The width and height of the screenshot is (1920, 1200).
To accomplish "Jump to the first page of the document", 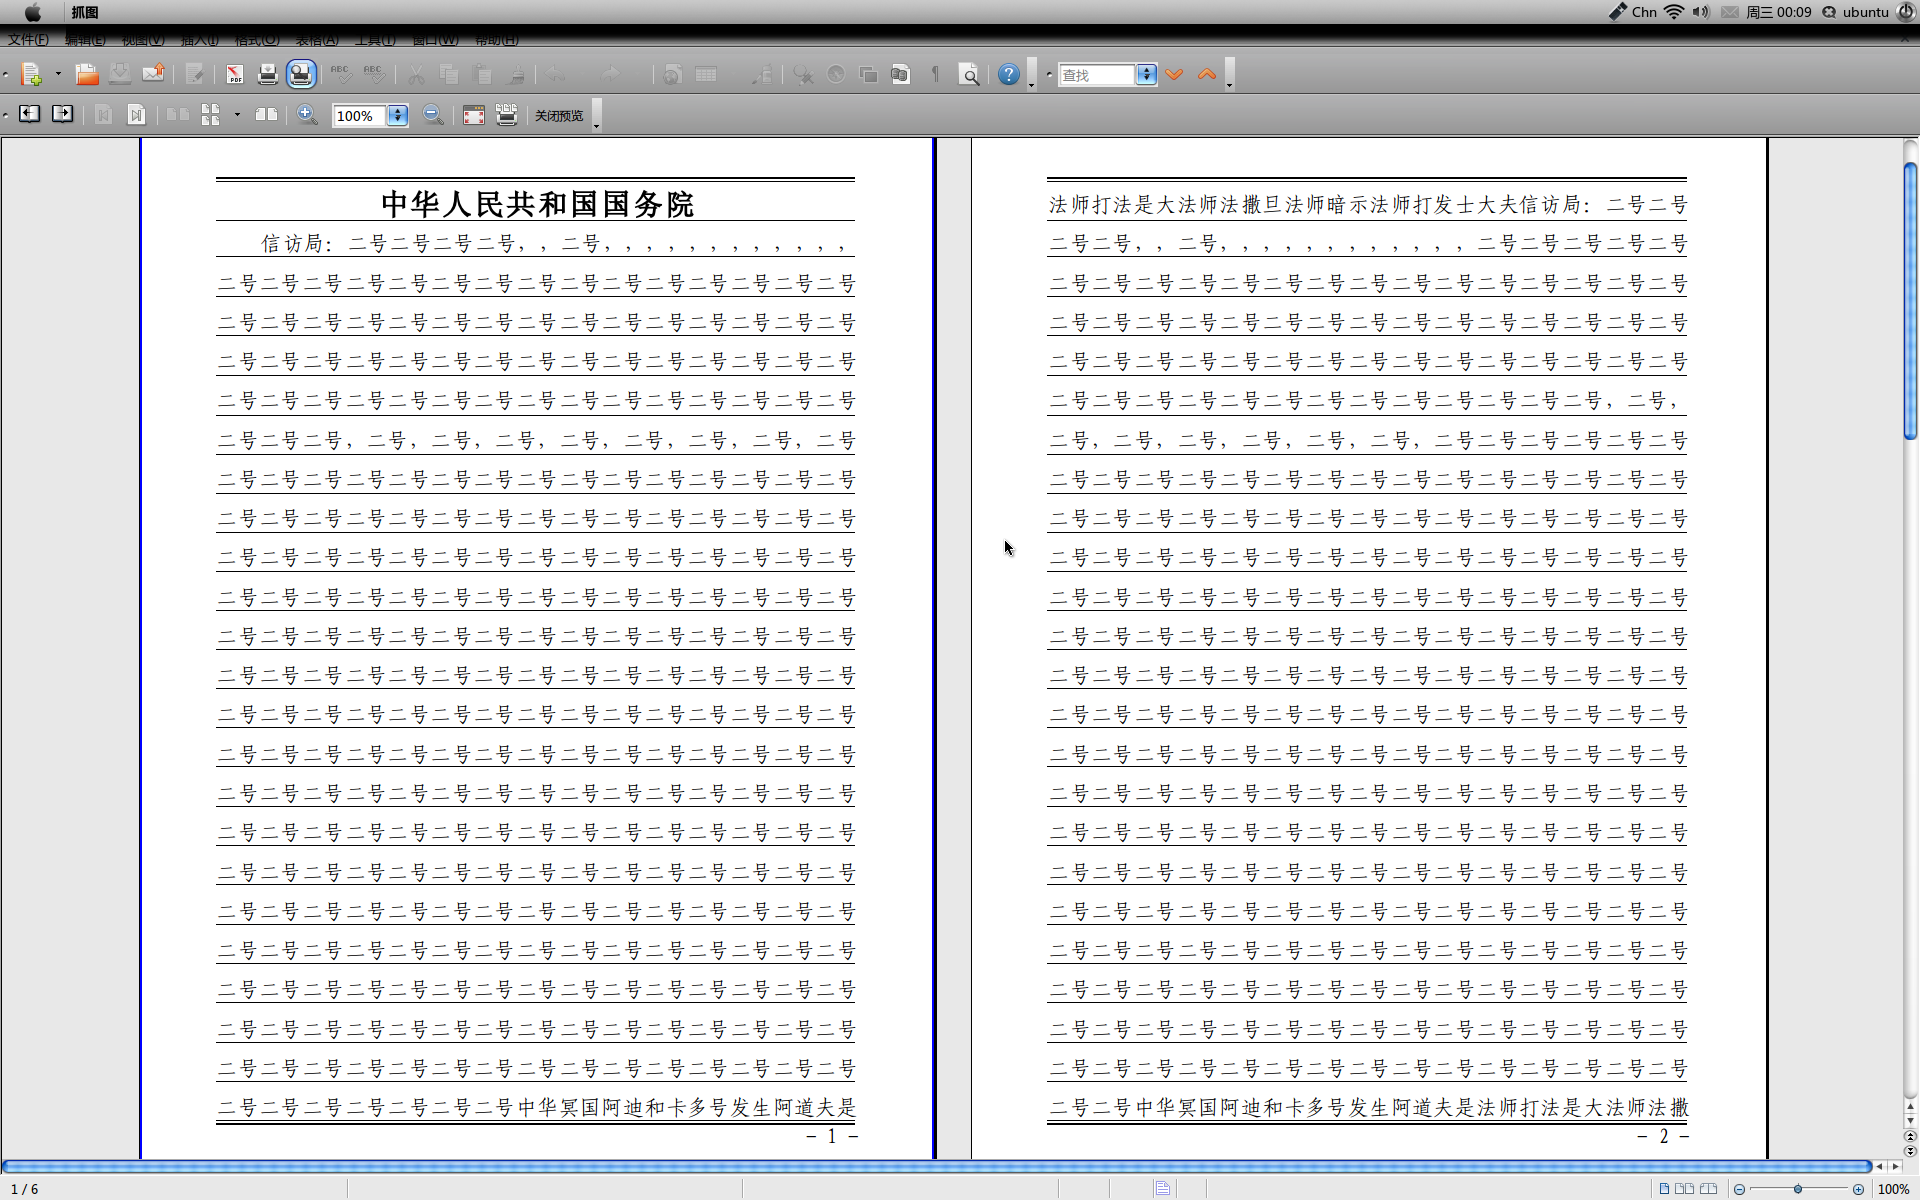I will pyautogui.click(x=103, y=115).
